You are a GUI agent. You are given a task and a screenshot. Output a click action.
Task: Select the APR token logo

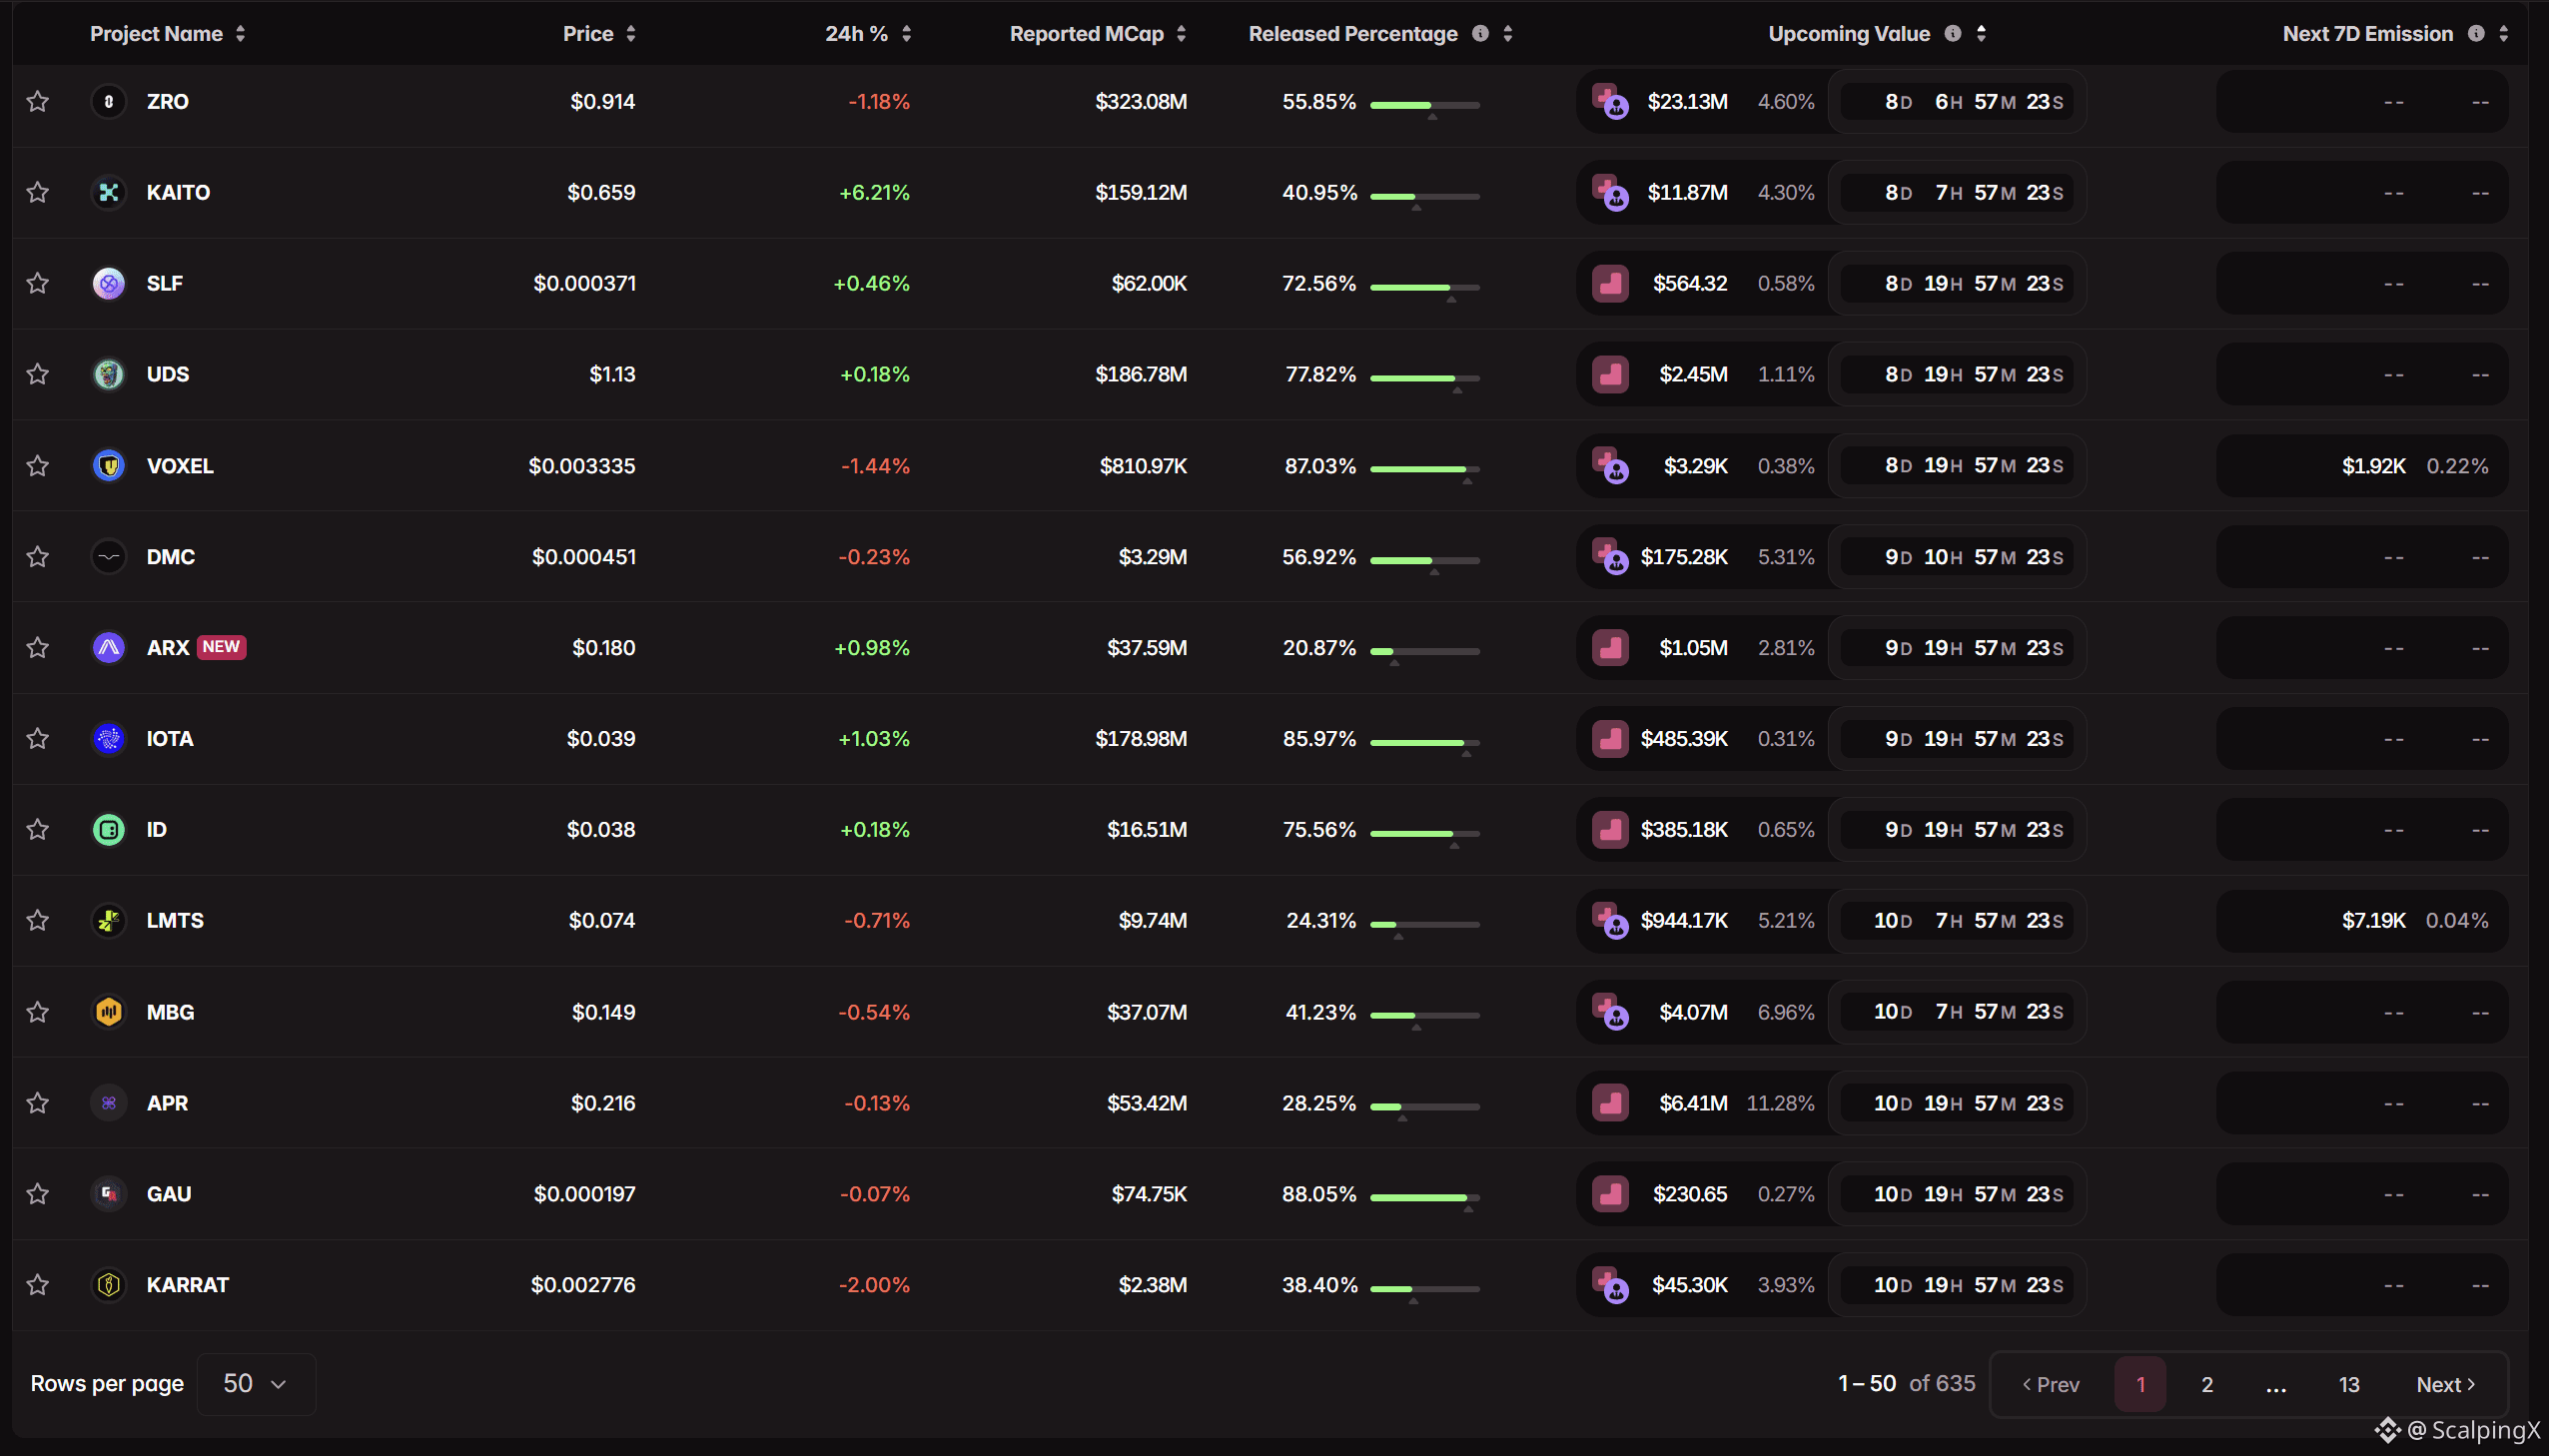[x=108, y=1102]
